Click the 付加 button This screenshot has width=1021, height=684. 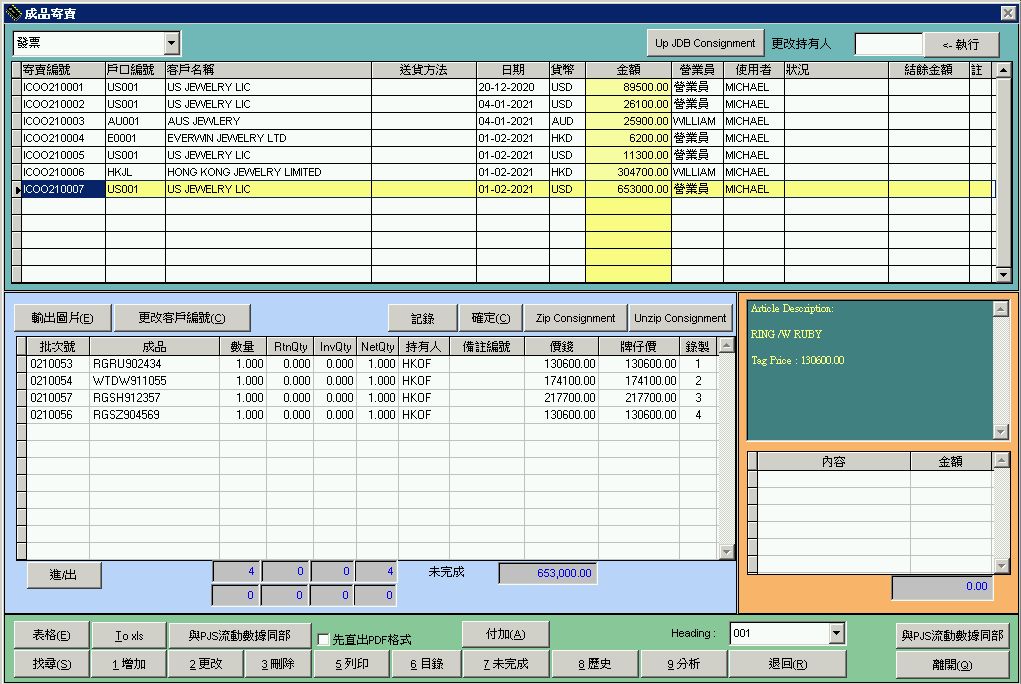click(505, 634)
